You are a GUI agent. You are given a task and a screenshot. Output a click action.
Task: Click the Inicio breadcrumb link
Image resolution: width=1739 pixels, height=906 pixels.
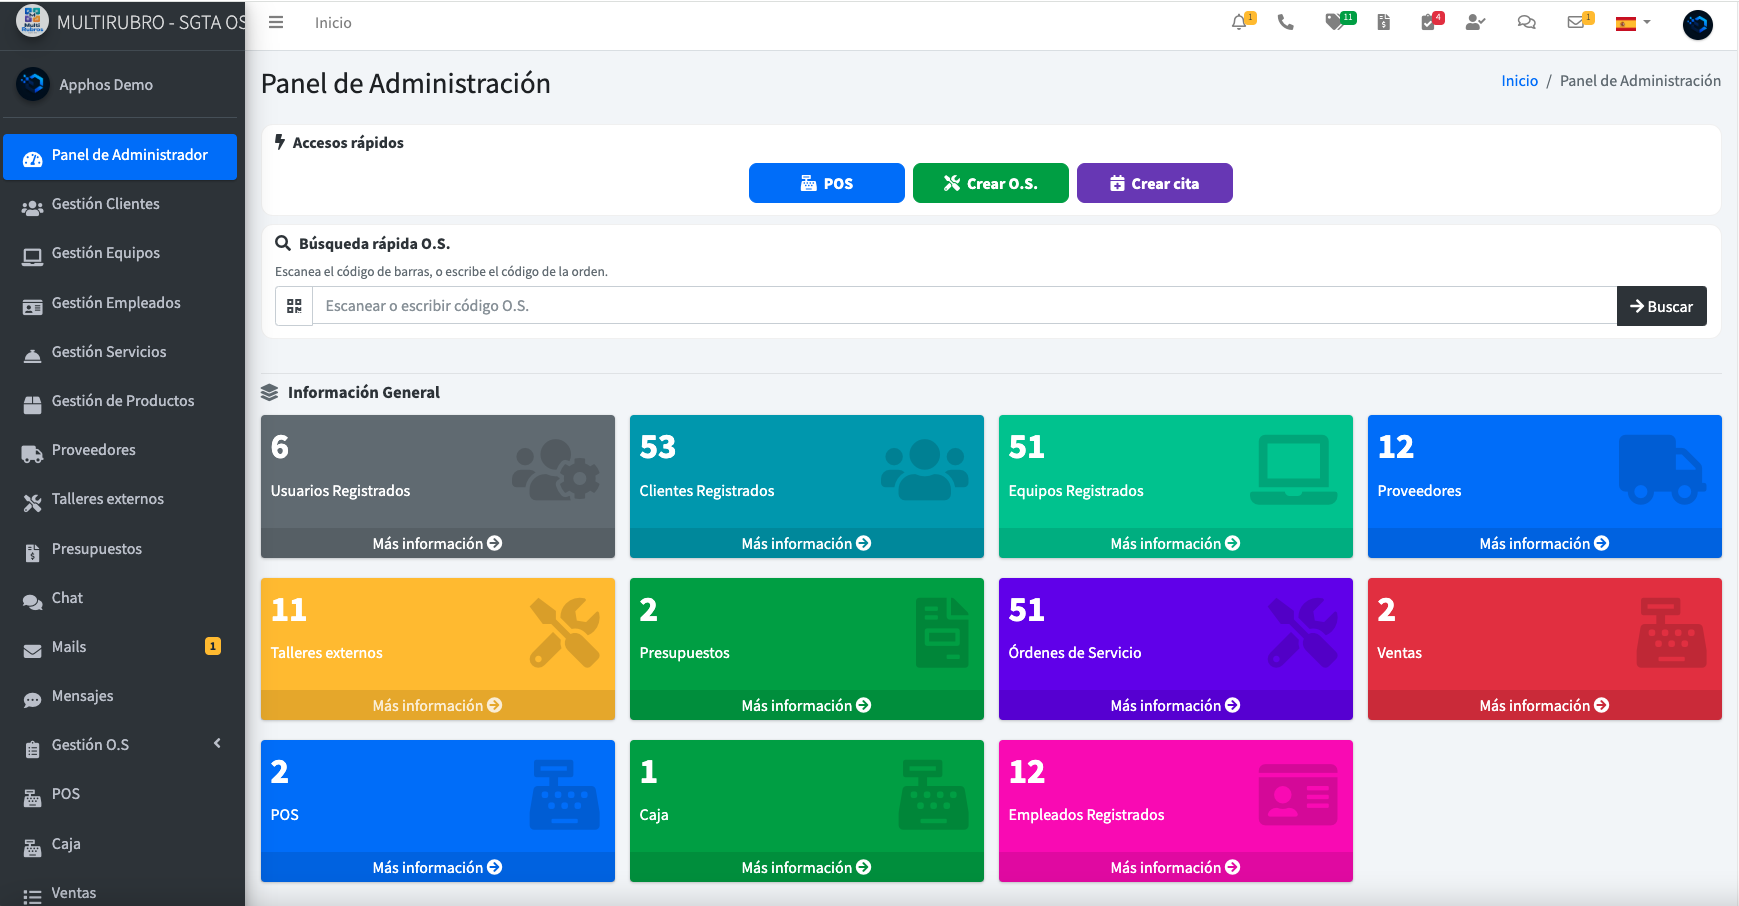click(1519, 81)
